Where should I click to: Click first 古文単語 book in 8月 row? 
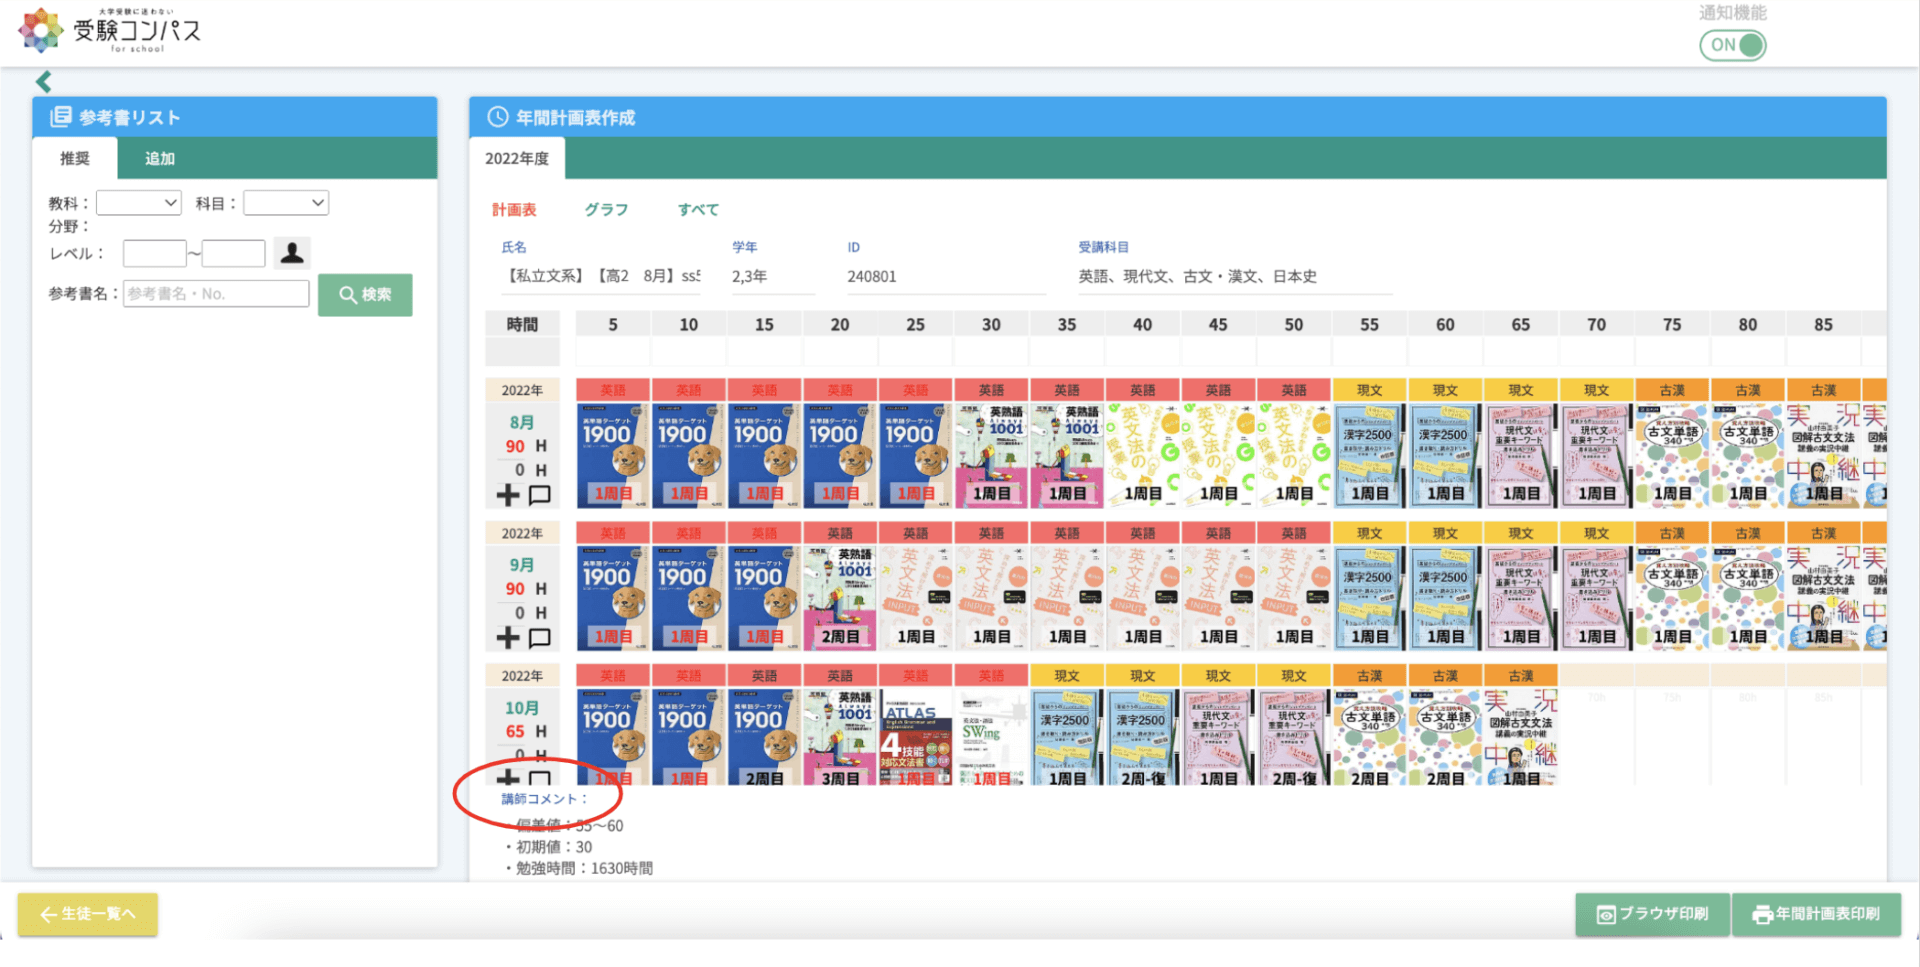[x=1672, y=455]
